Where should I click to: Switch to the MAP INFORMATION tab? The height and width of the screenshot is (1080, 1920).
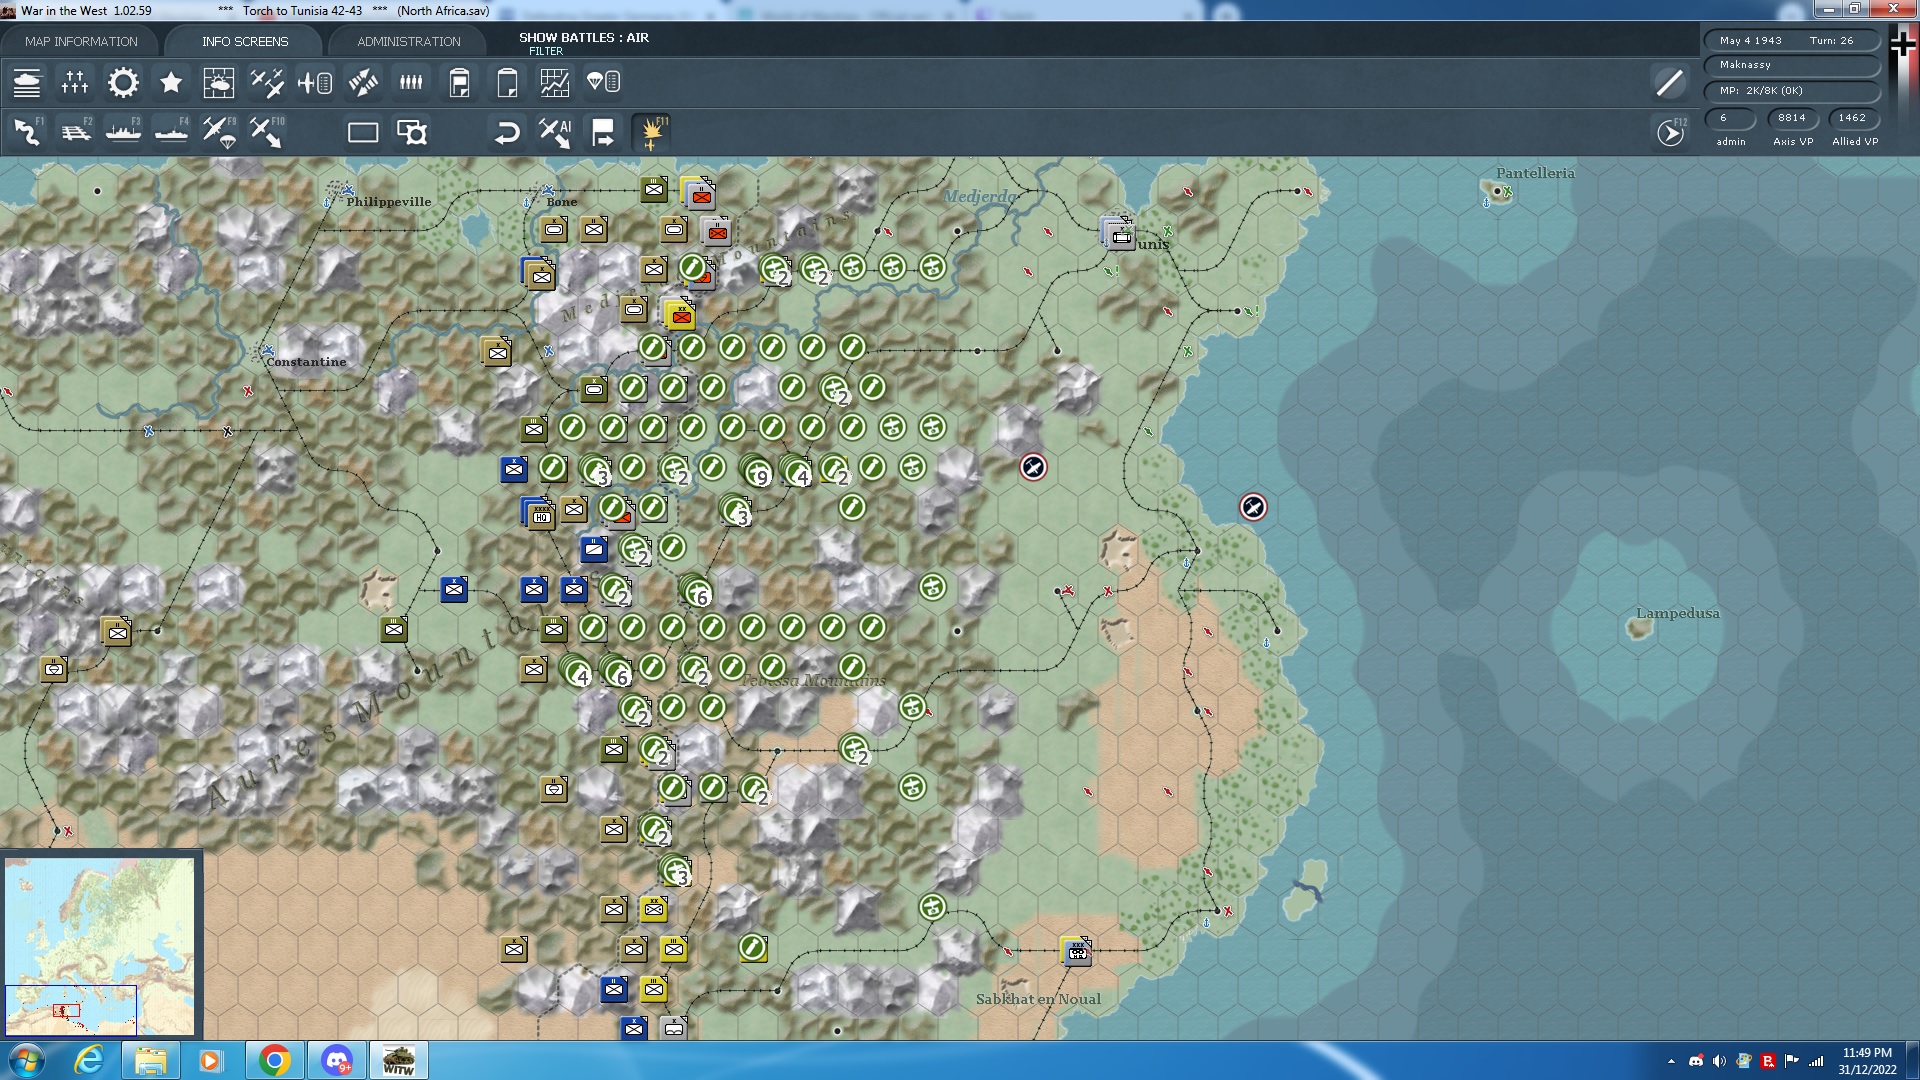tap(84, 41)
